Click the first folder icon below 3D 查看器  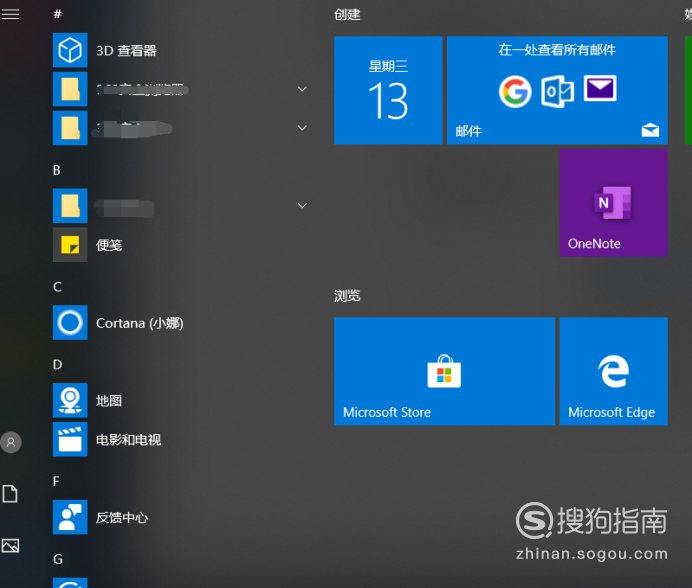[70, 89]
